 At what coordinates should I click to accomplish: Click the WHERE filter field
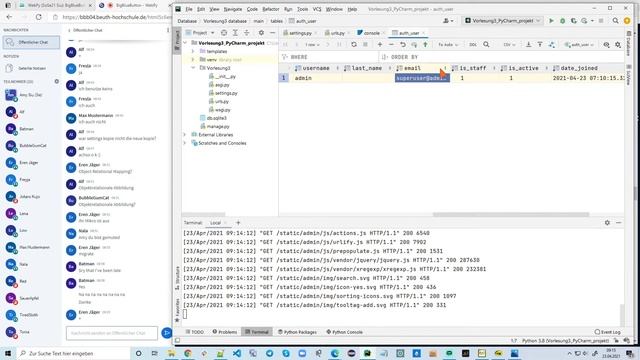[x=329, y=57]
